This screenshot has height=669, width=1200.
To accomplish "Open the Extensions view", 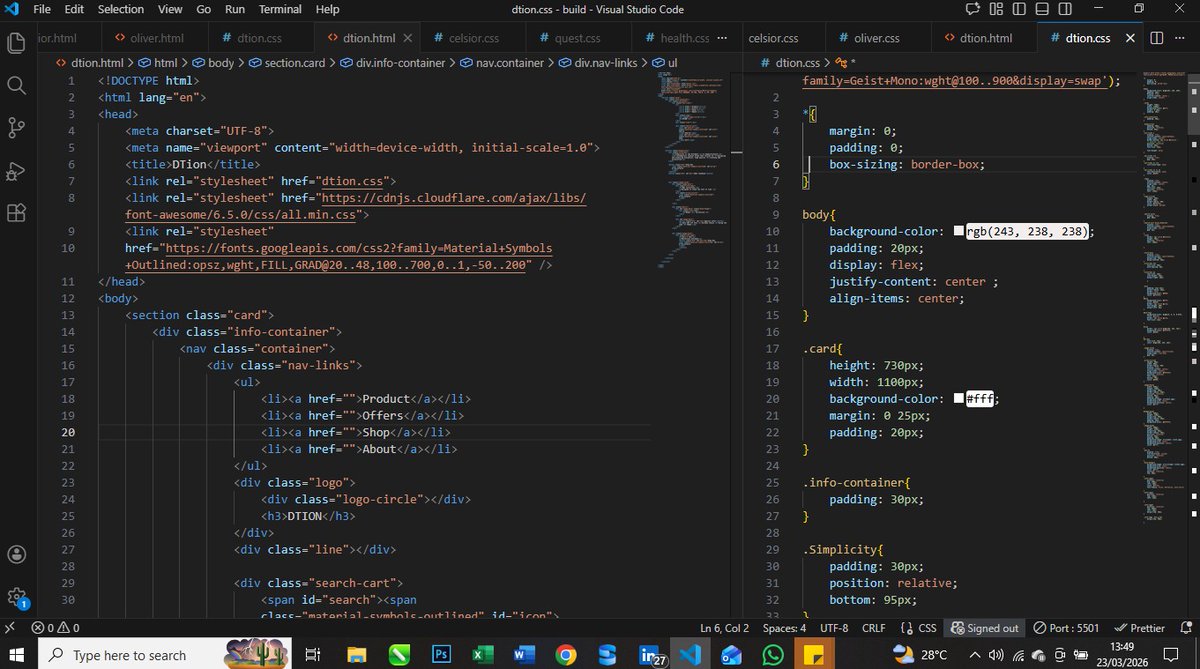I will coord(16,213).
